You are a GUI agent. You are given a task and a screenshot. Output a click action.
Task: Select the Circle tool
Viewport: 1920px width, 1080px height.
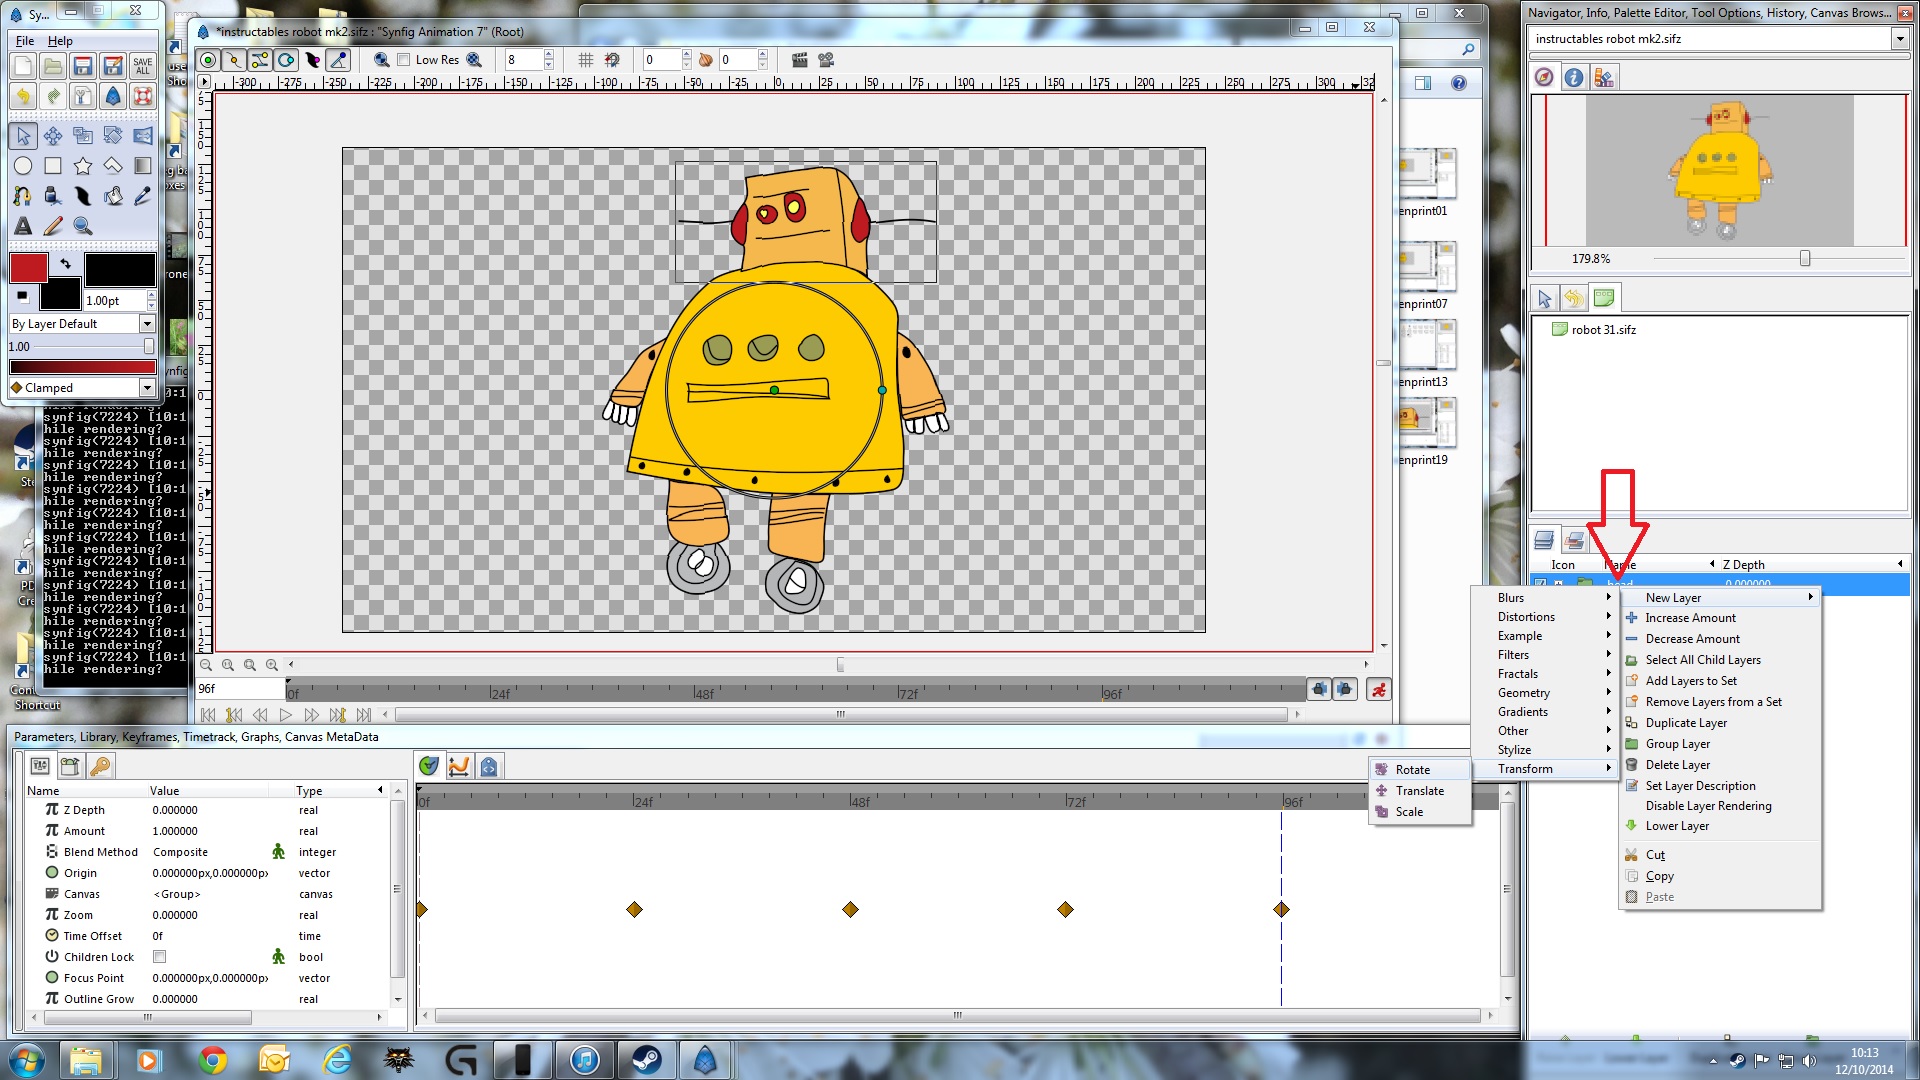[x=23, y=166]
